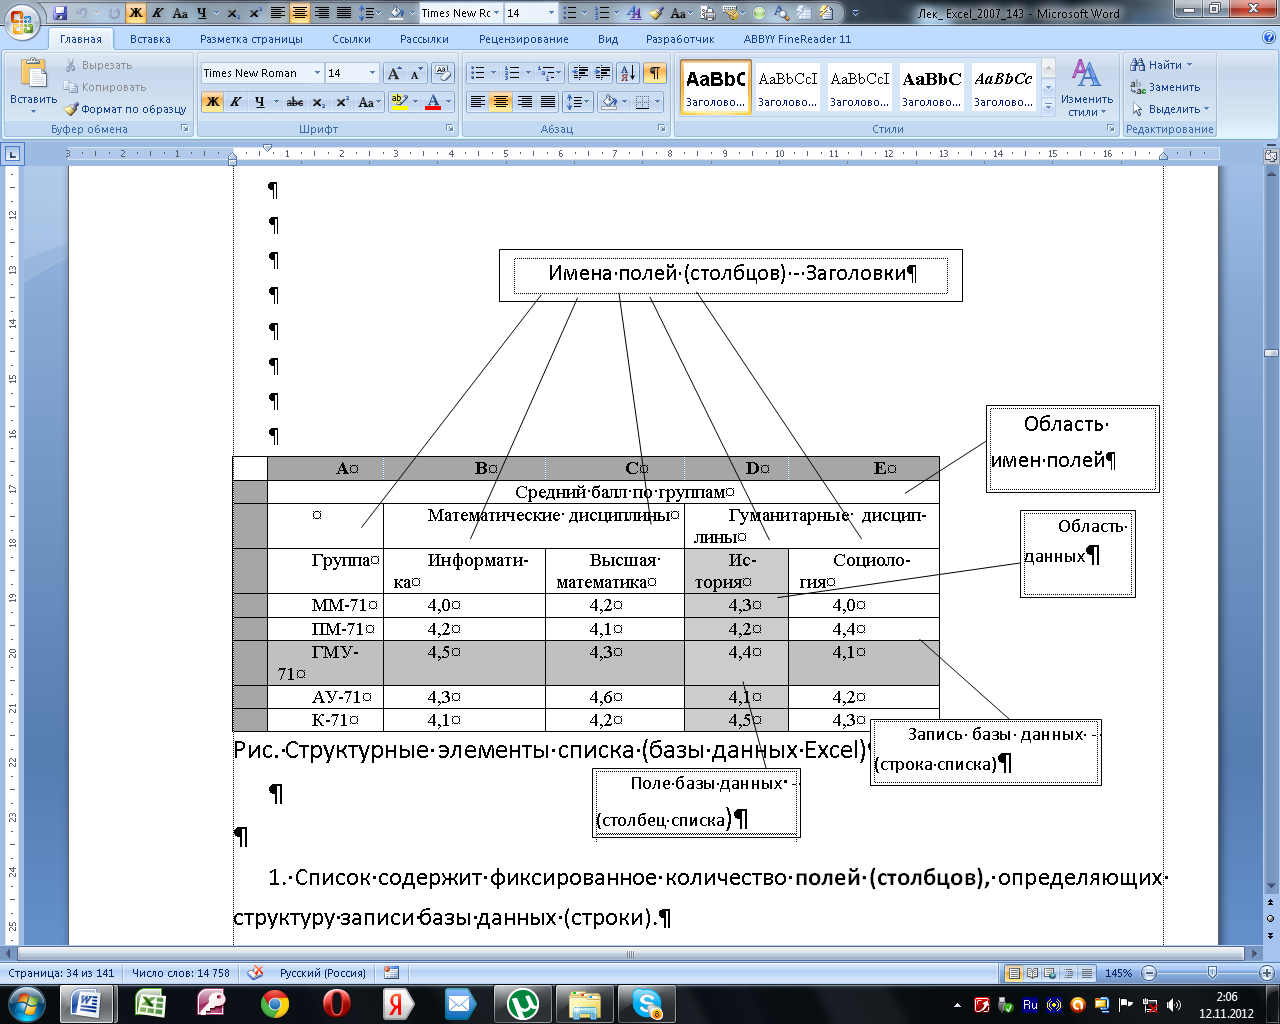Image resolution: width=1280 pixels, height=1024 pixels.
Task: Expand the styles gallery (More arrow)
Action: pos(1048,106)
